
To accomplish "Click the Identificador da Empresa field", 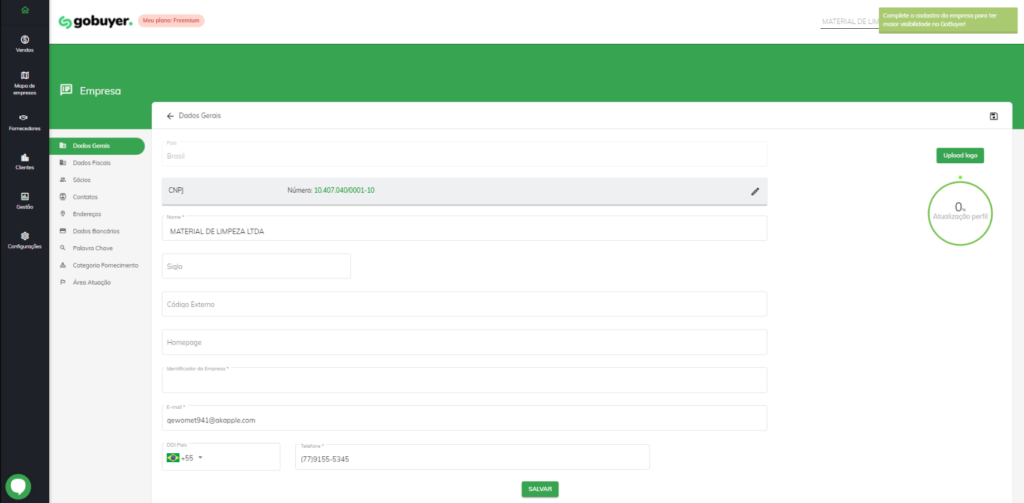I will point(464,380).
